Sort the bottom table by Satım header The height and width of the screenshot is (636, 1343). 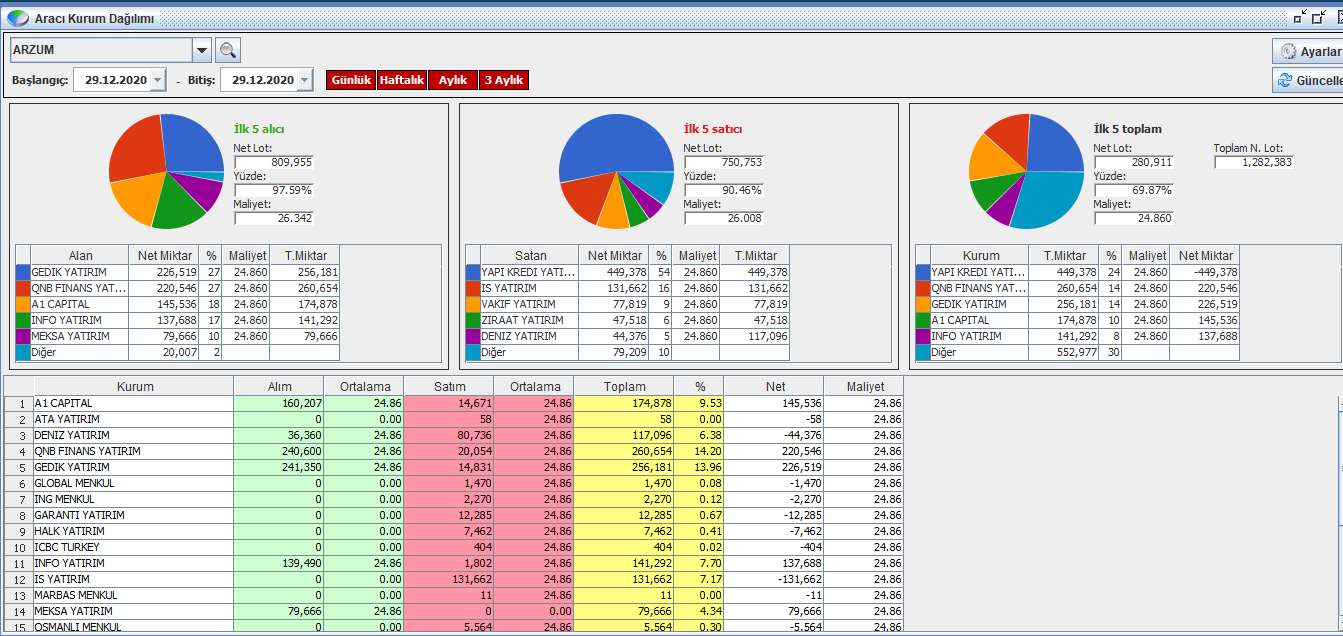[449, 386]
